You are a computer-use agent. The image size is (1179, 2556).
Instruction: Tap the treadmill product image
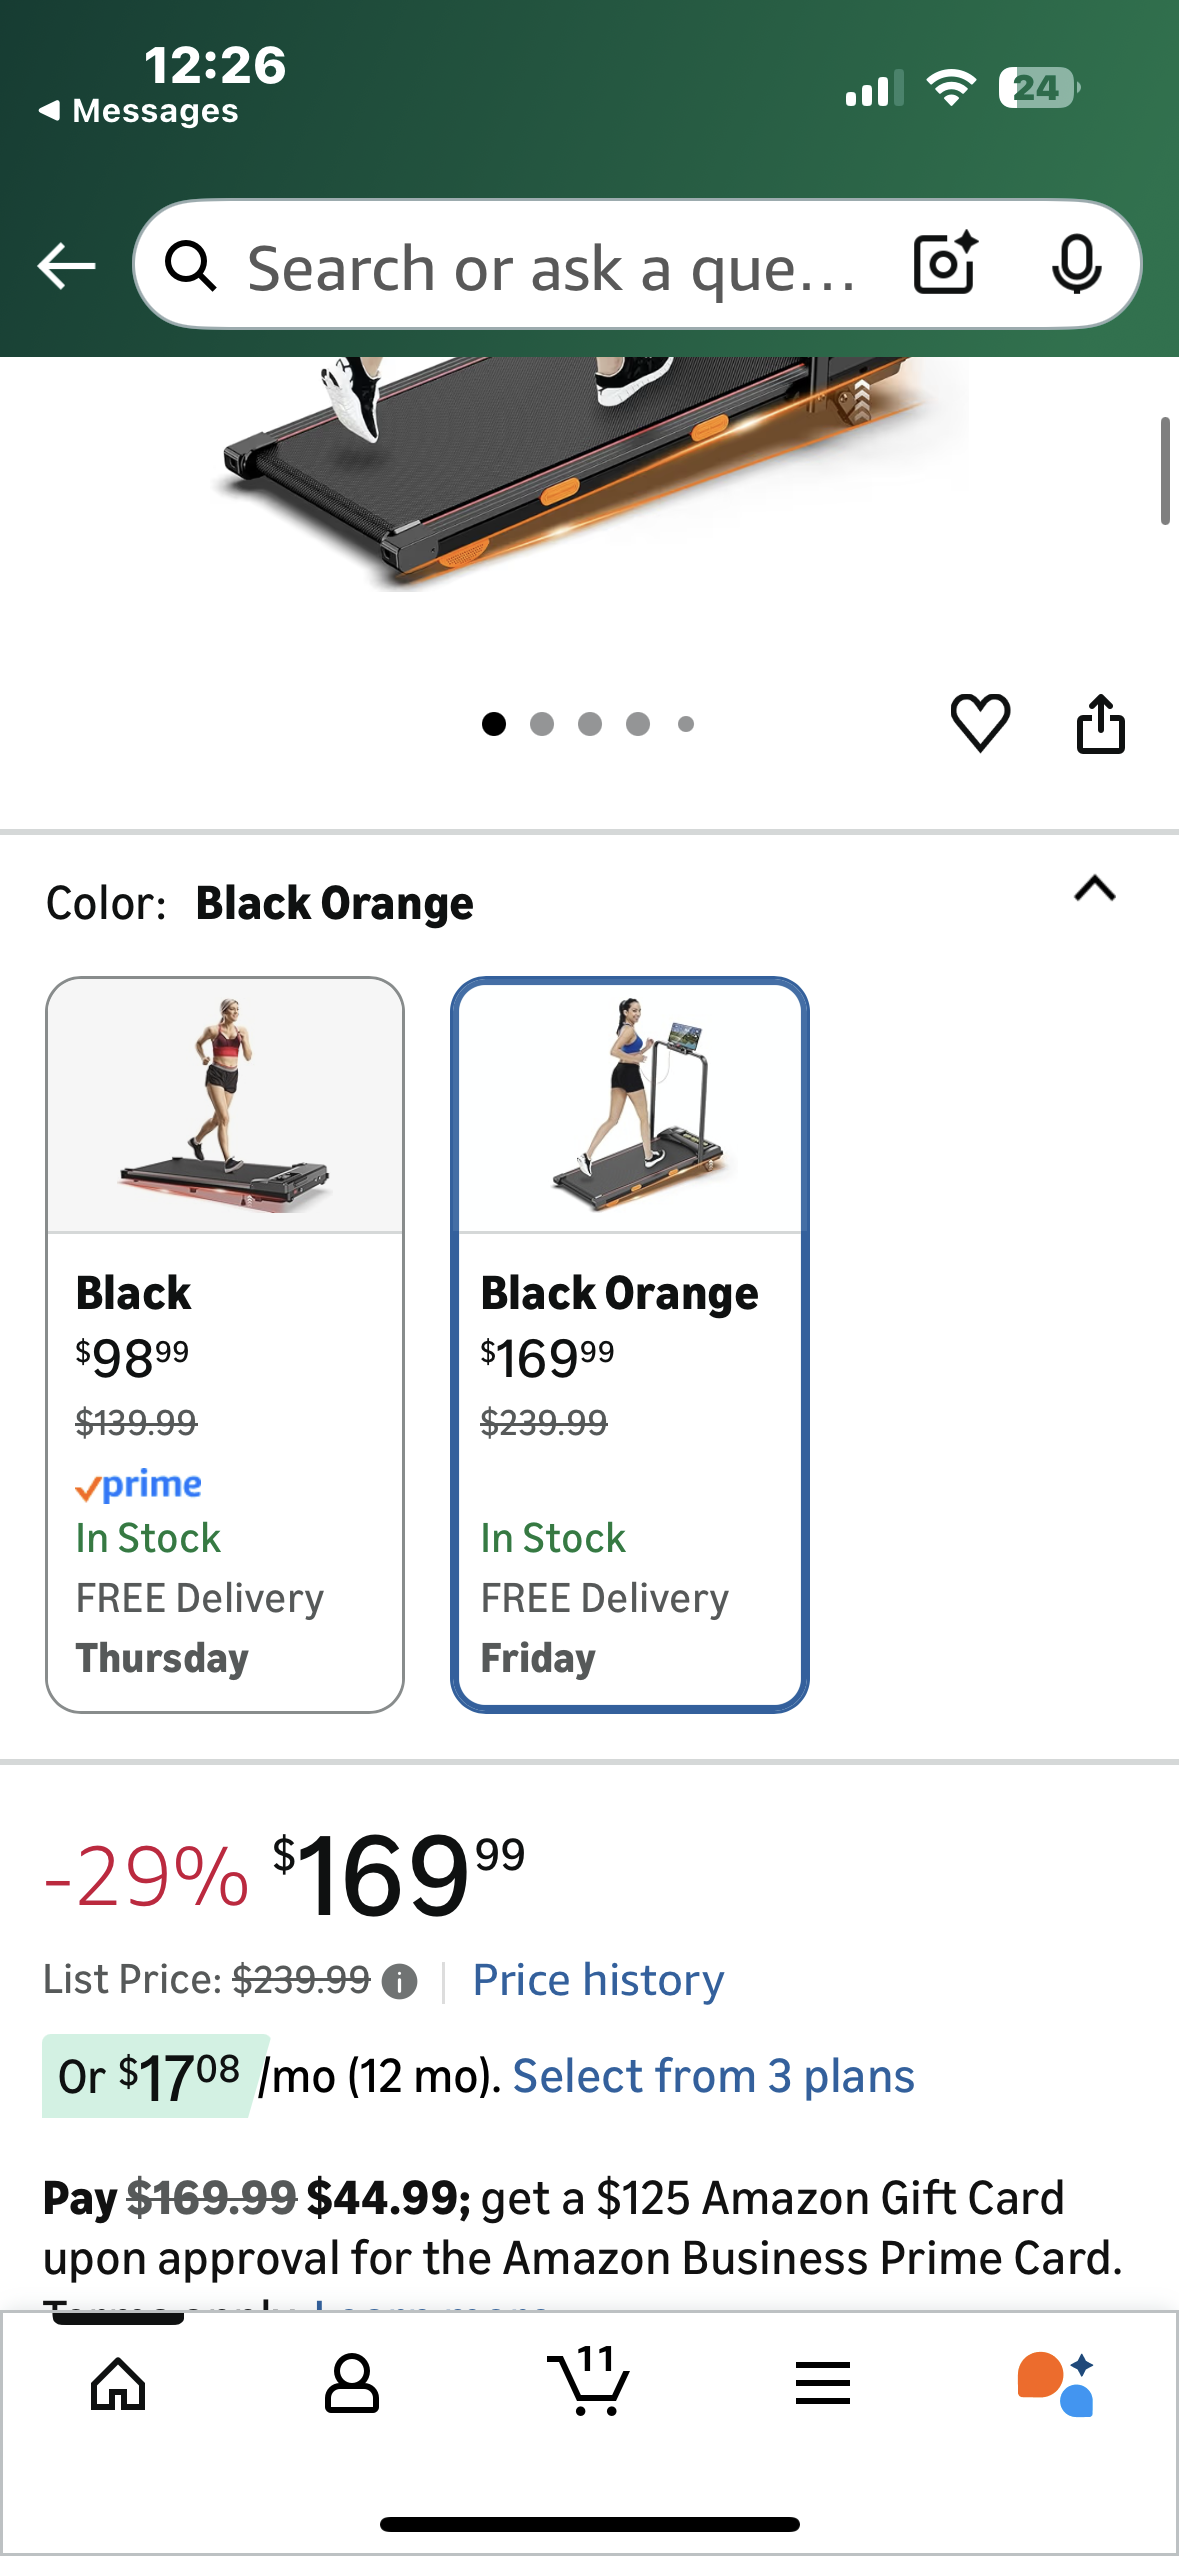[x=590, y=470]
